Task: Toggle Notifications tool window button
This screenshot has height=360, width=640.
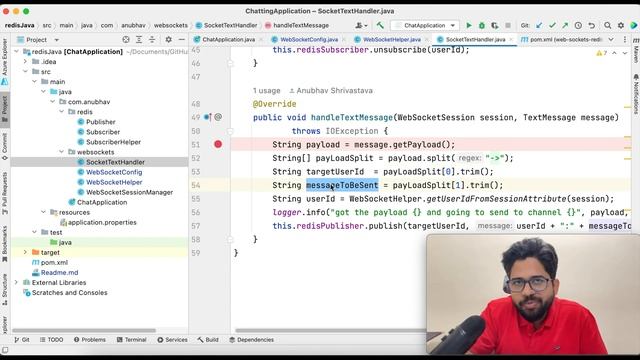Action: (636, 94)
